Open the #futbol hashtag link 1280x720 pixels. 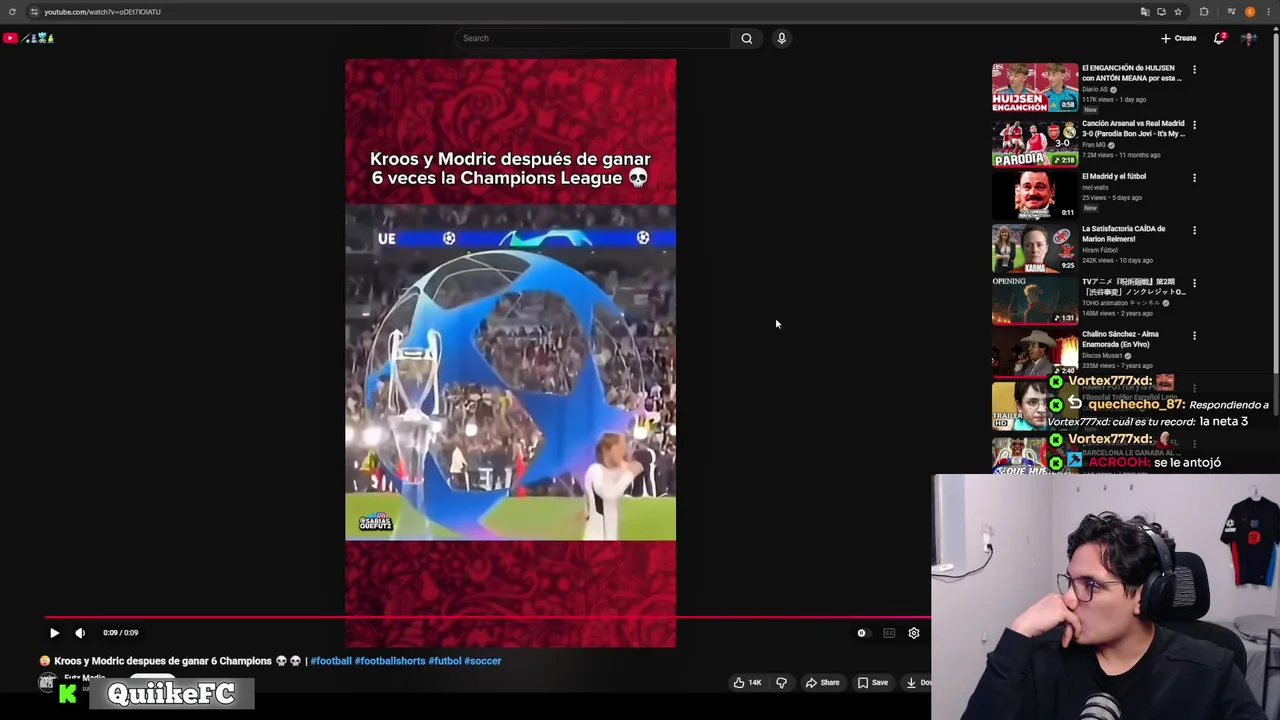(x=445, y=661)
